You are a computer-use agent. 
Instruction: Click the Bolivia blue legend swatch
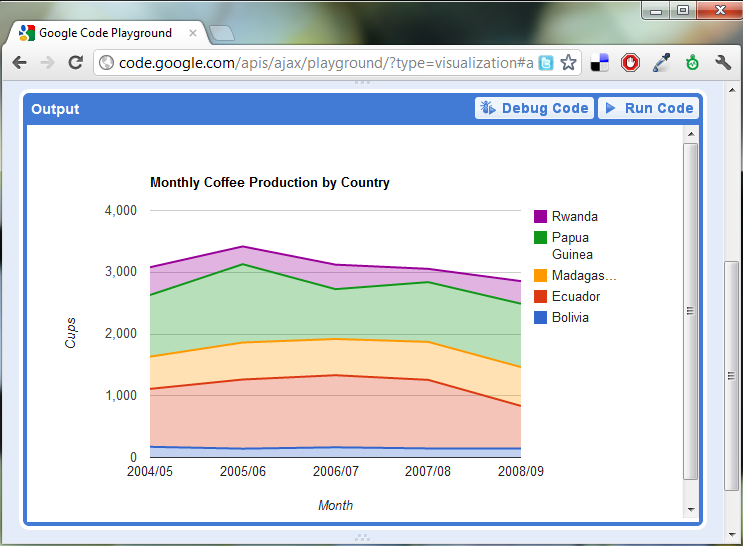(x=540, y=317)
